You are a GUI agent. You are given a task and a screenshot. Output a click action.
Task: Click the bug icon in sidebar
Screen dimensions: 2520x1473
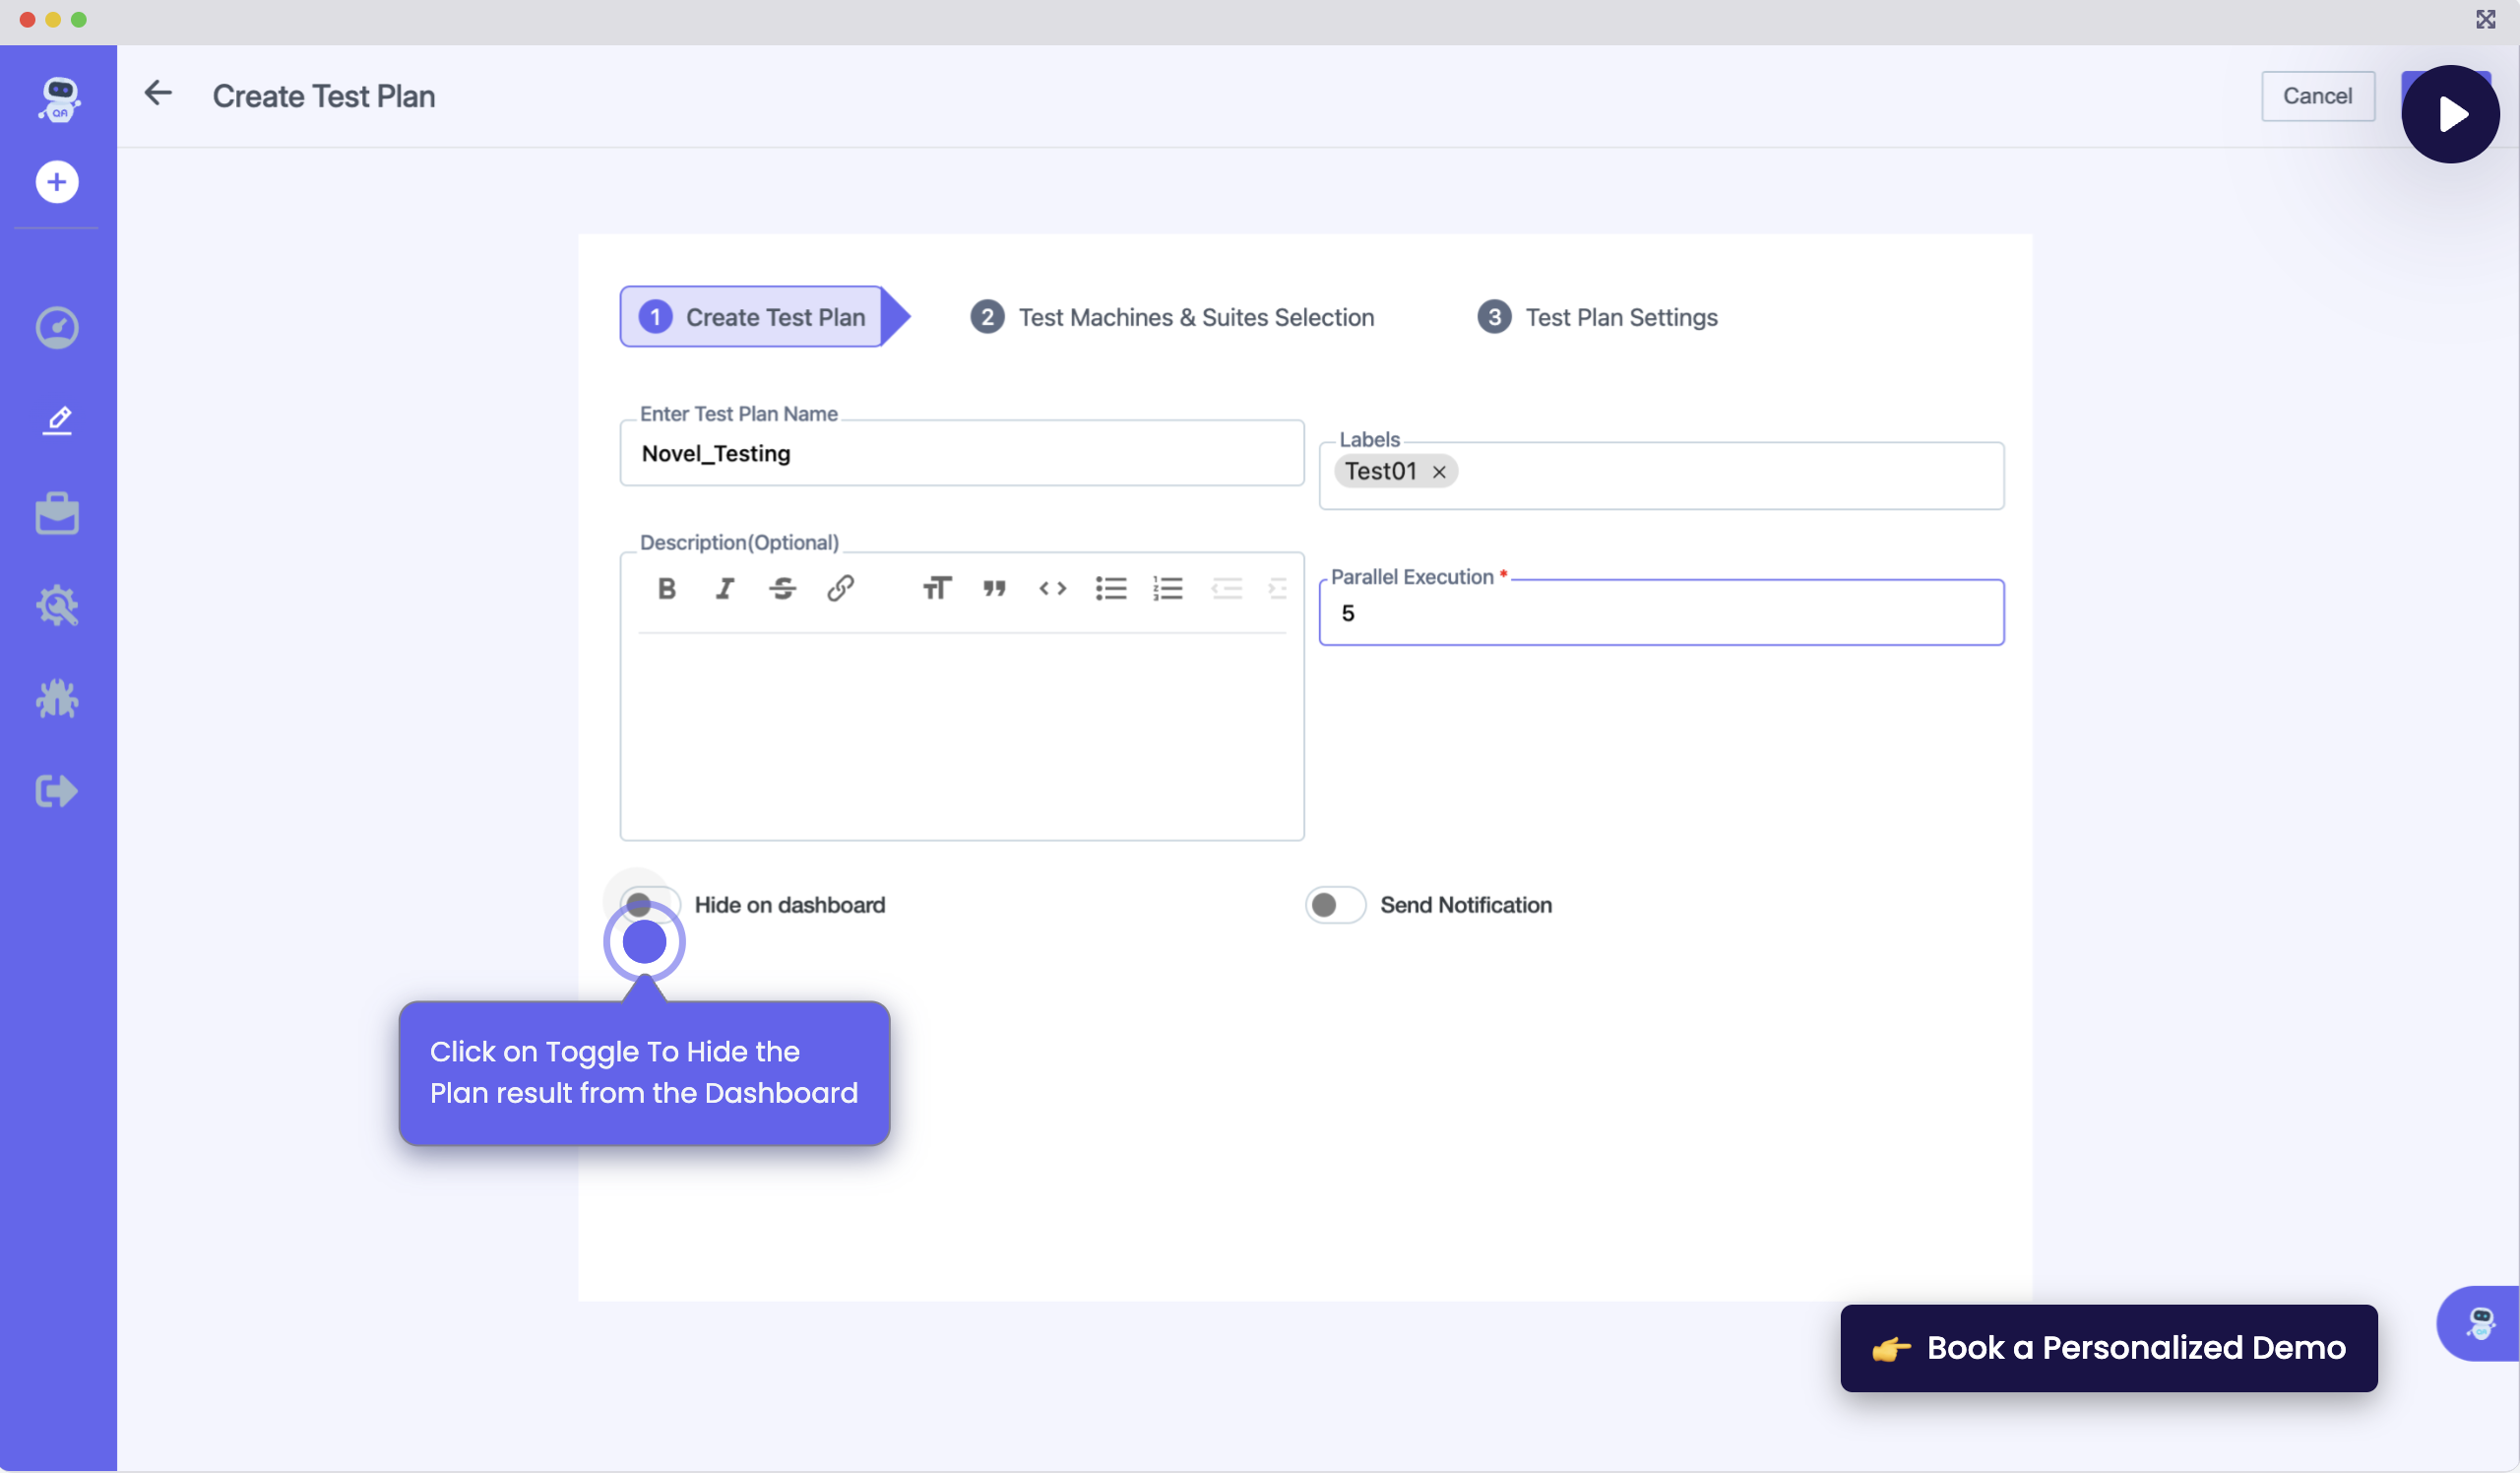(57, 699)
